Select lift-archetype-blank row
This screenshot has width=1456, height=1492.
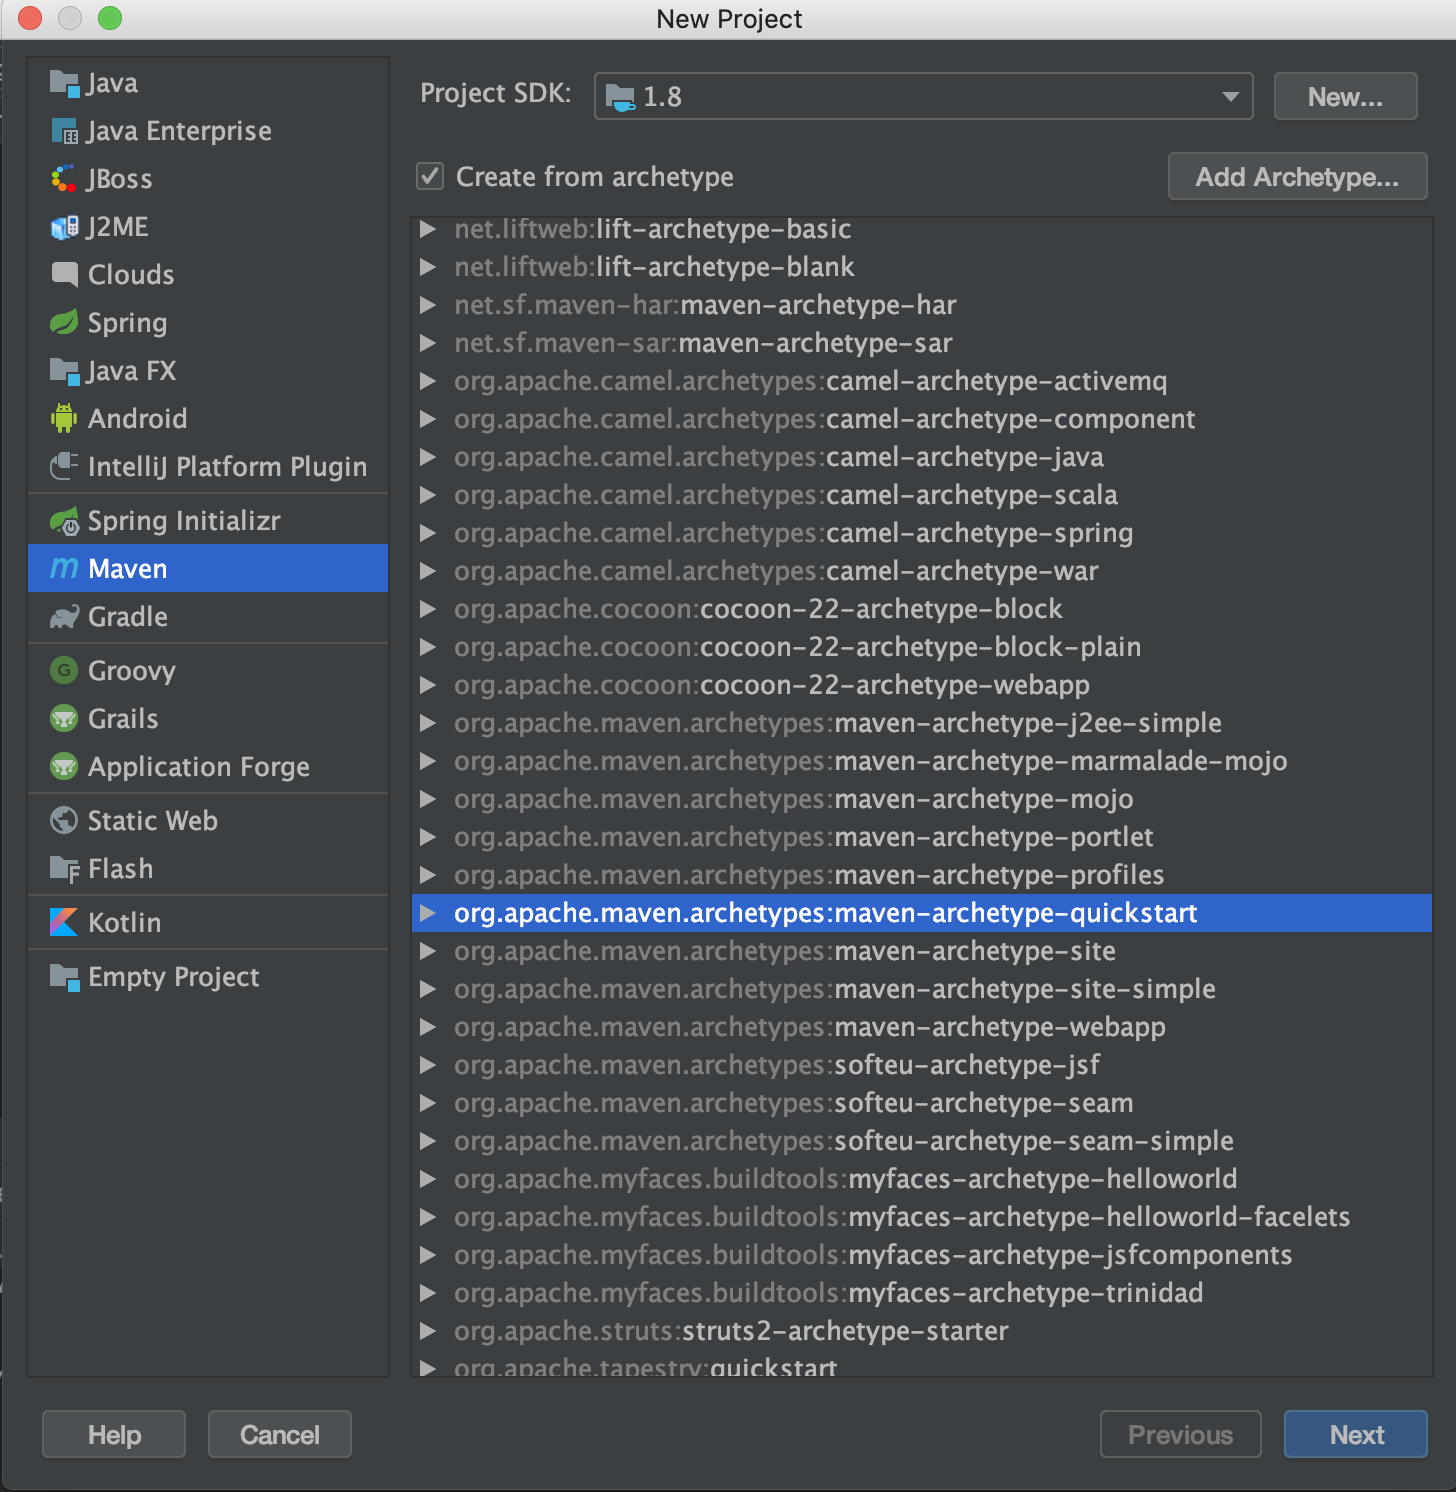pos(922,266)
